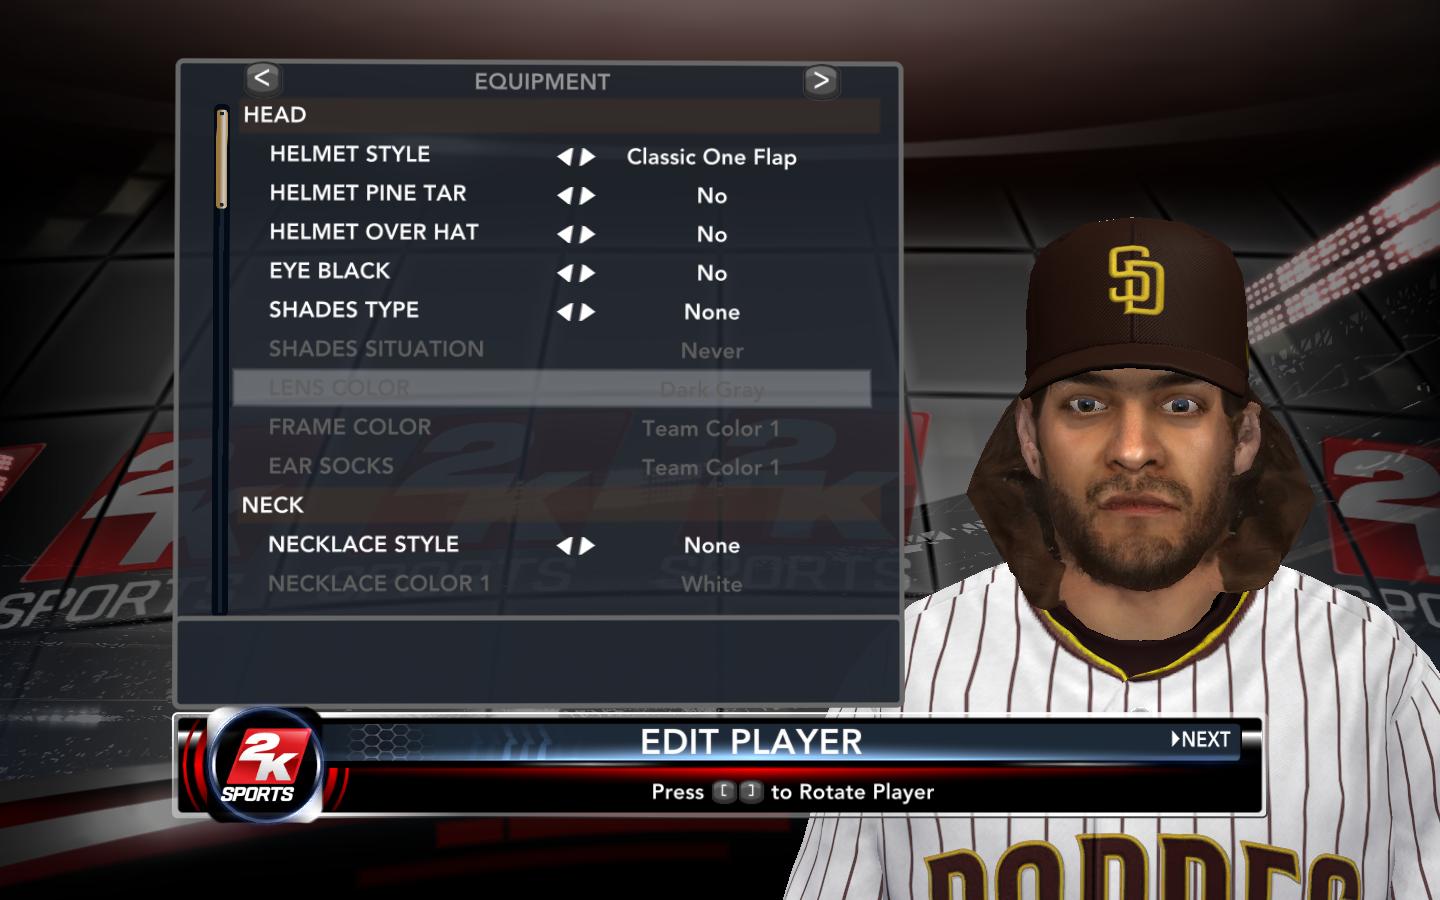Click the 2K Sports logo
1440x900 pixels.
point(264,766)
